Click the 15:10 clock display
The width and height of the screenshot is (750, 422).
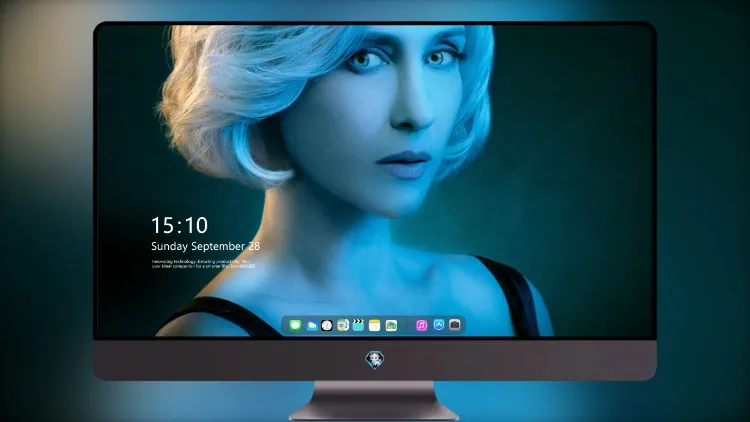coord(179,225)
